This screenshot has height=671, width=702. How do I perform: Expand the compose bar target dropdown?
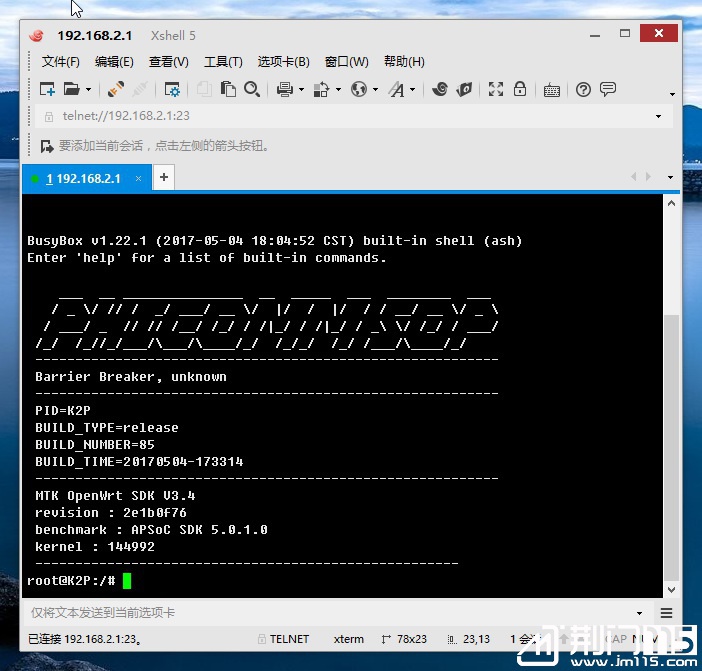639,613
